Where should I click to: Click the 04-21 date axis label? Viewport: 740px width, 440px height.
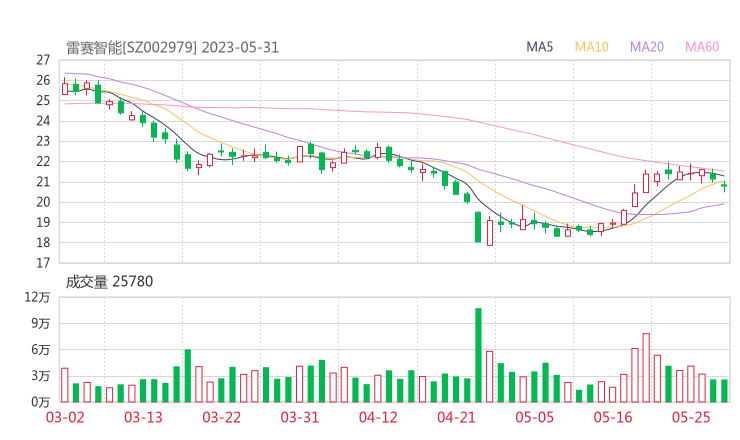point(456,417)
